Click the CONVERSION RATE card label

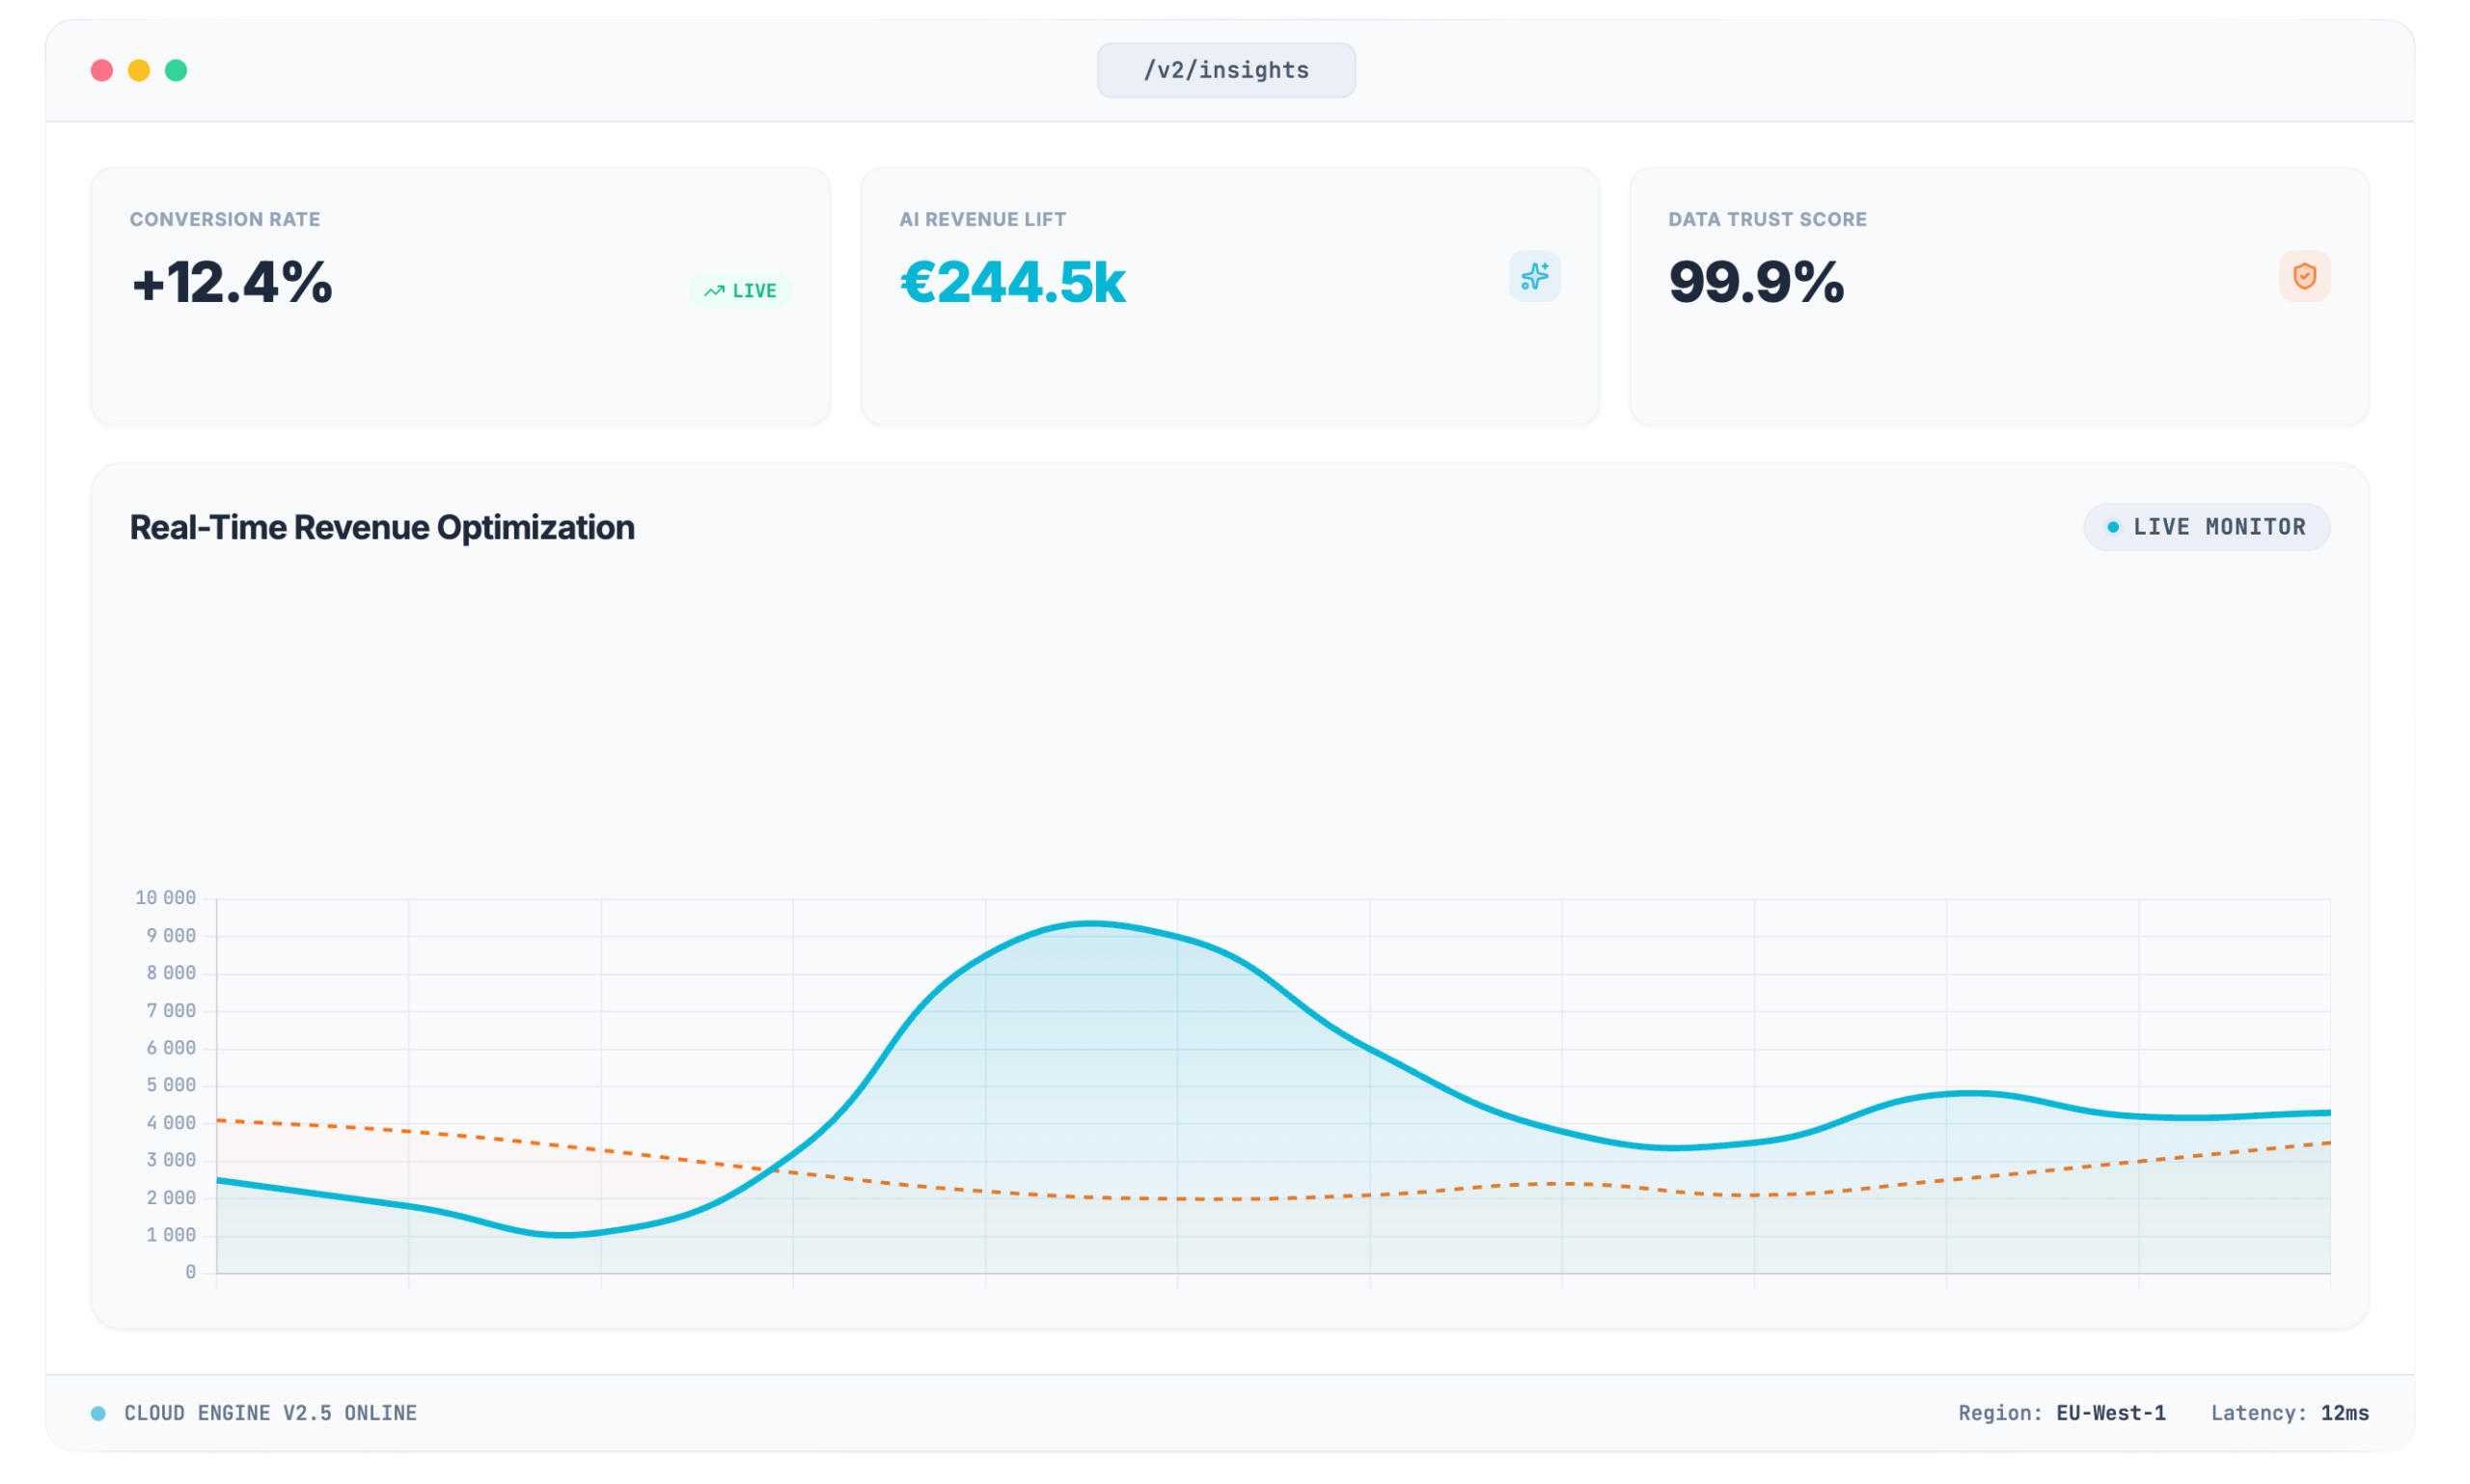pos(225,219)
